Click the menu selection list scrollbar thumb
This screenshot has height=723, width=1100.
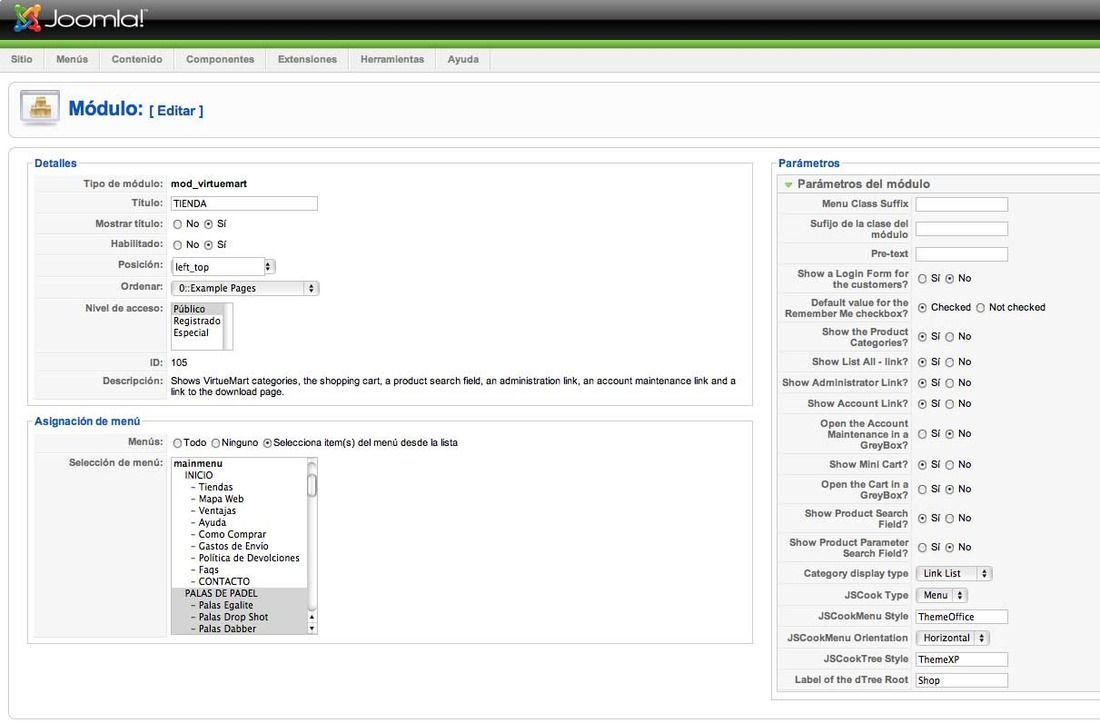click(312, 485)
